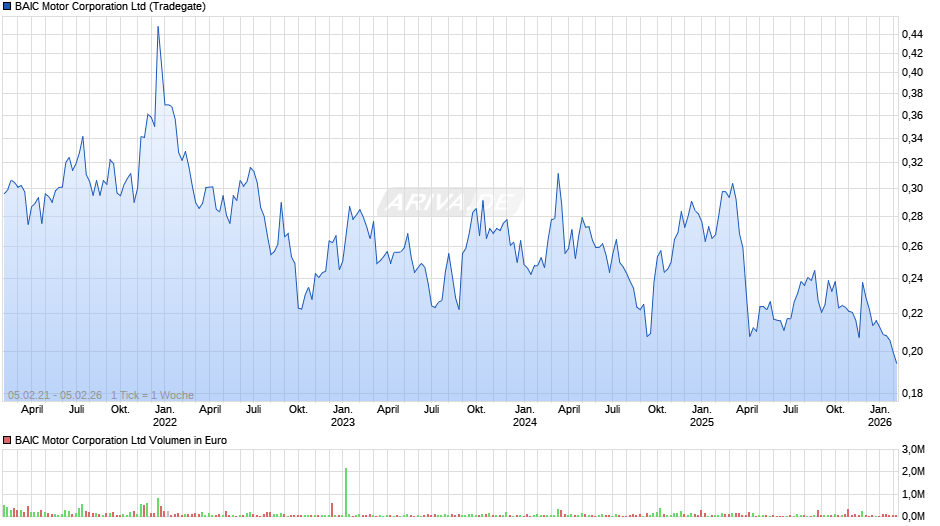
Task: Click the 0,32 price axis label
Action: tap(912, 163)
